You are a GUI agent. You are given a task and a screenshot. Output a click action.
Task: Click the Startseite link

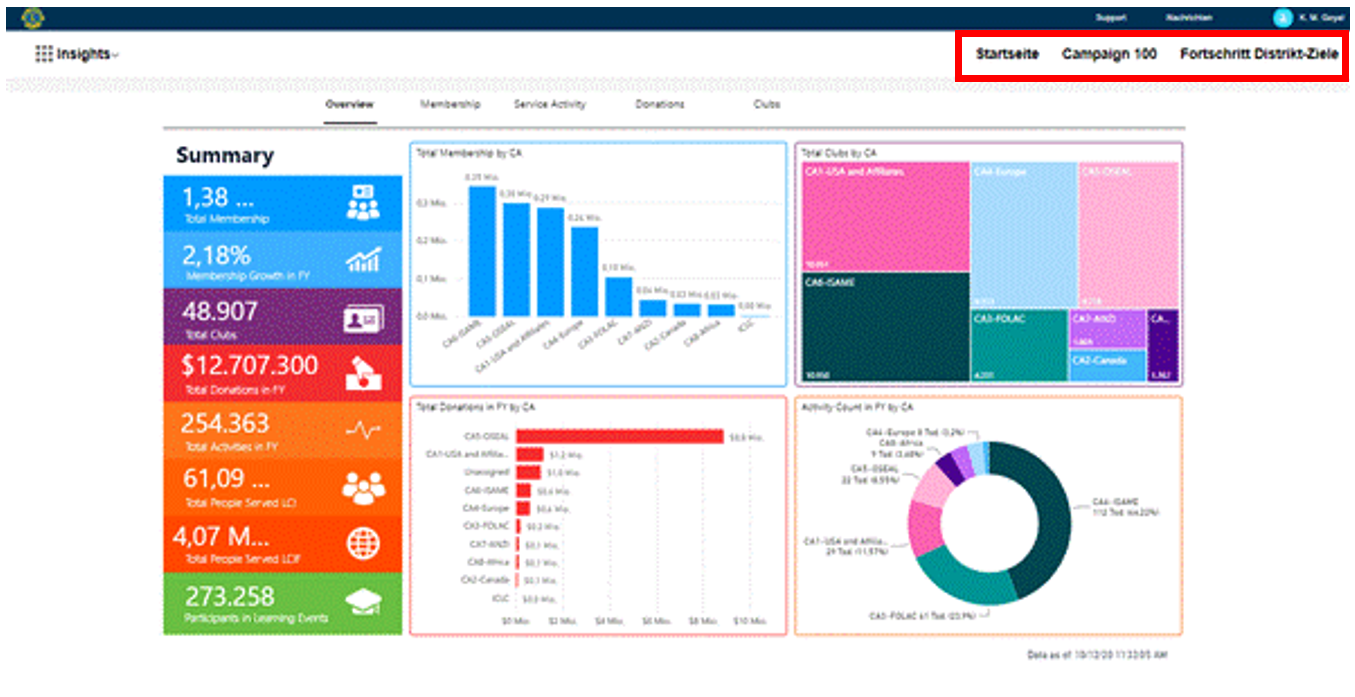coord(1007,54)
